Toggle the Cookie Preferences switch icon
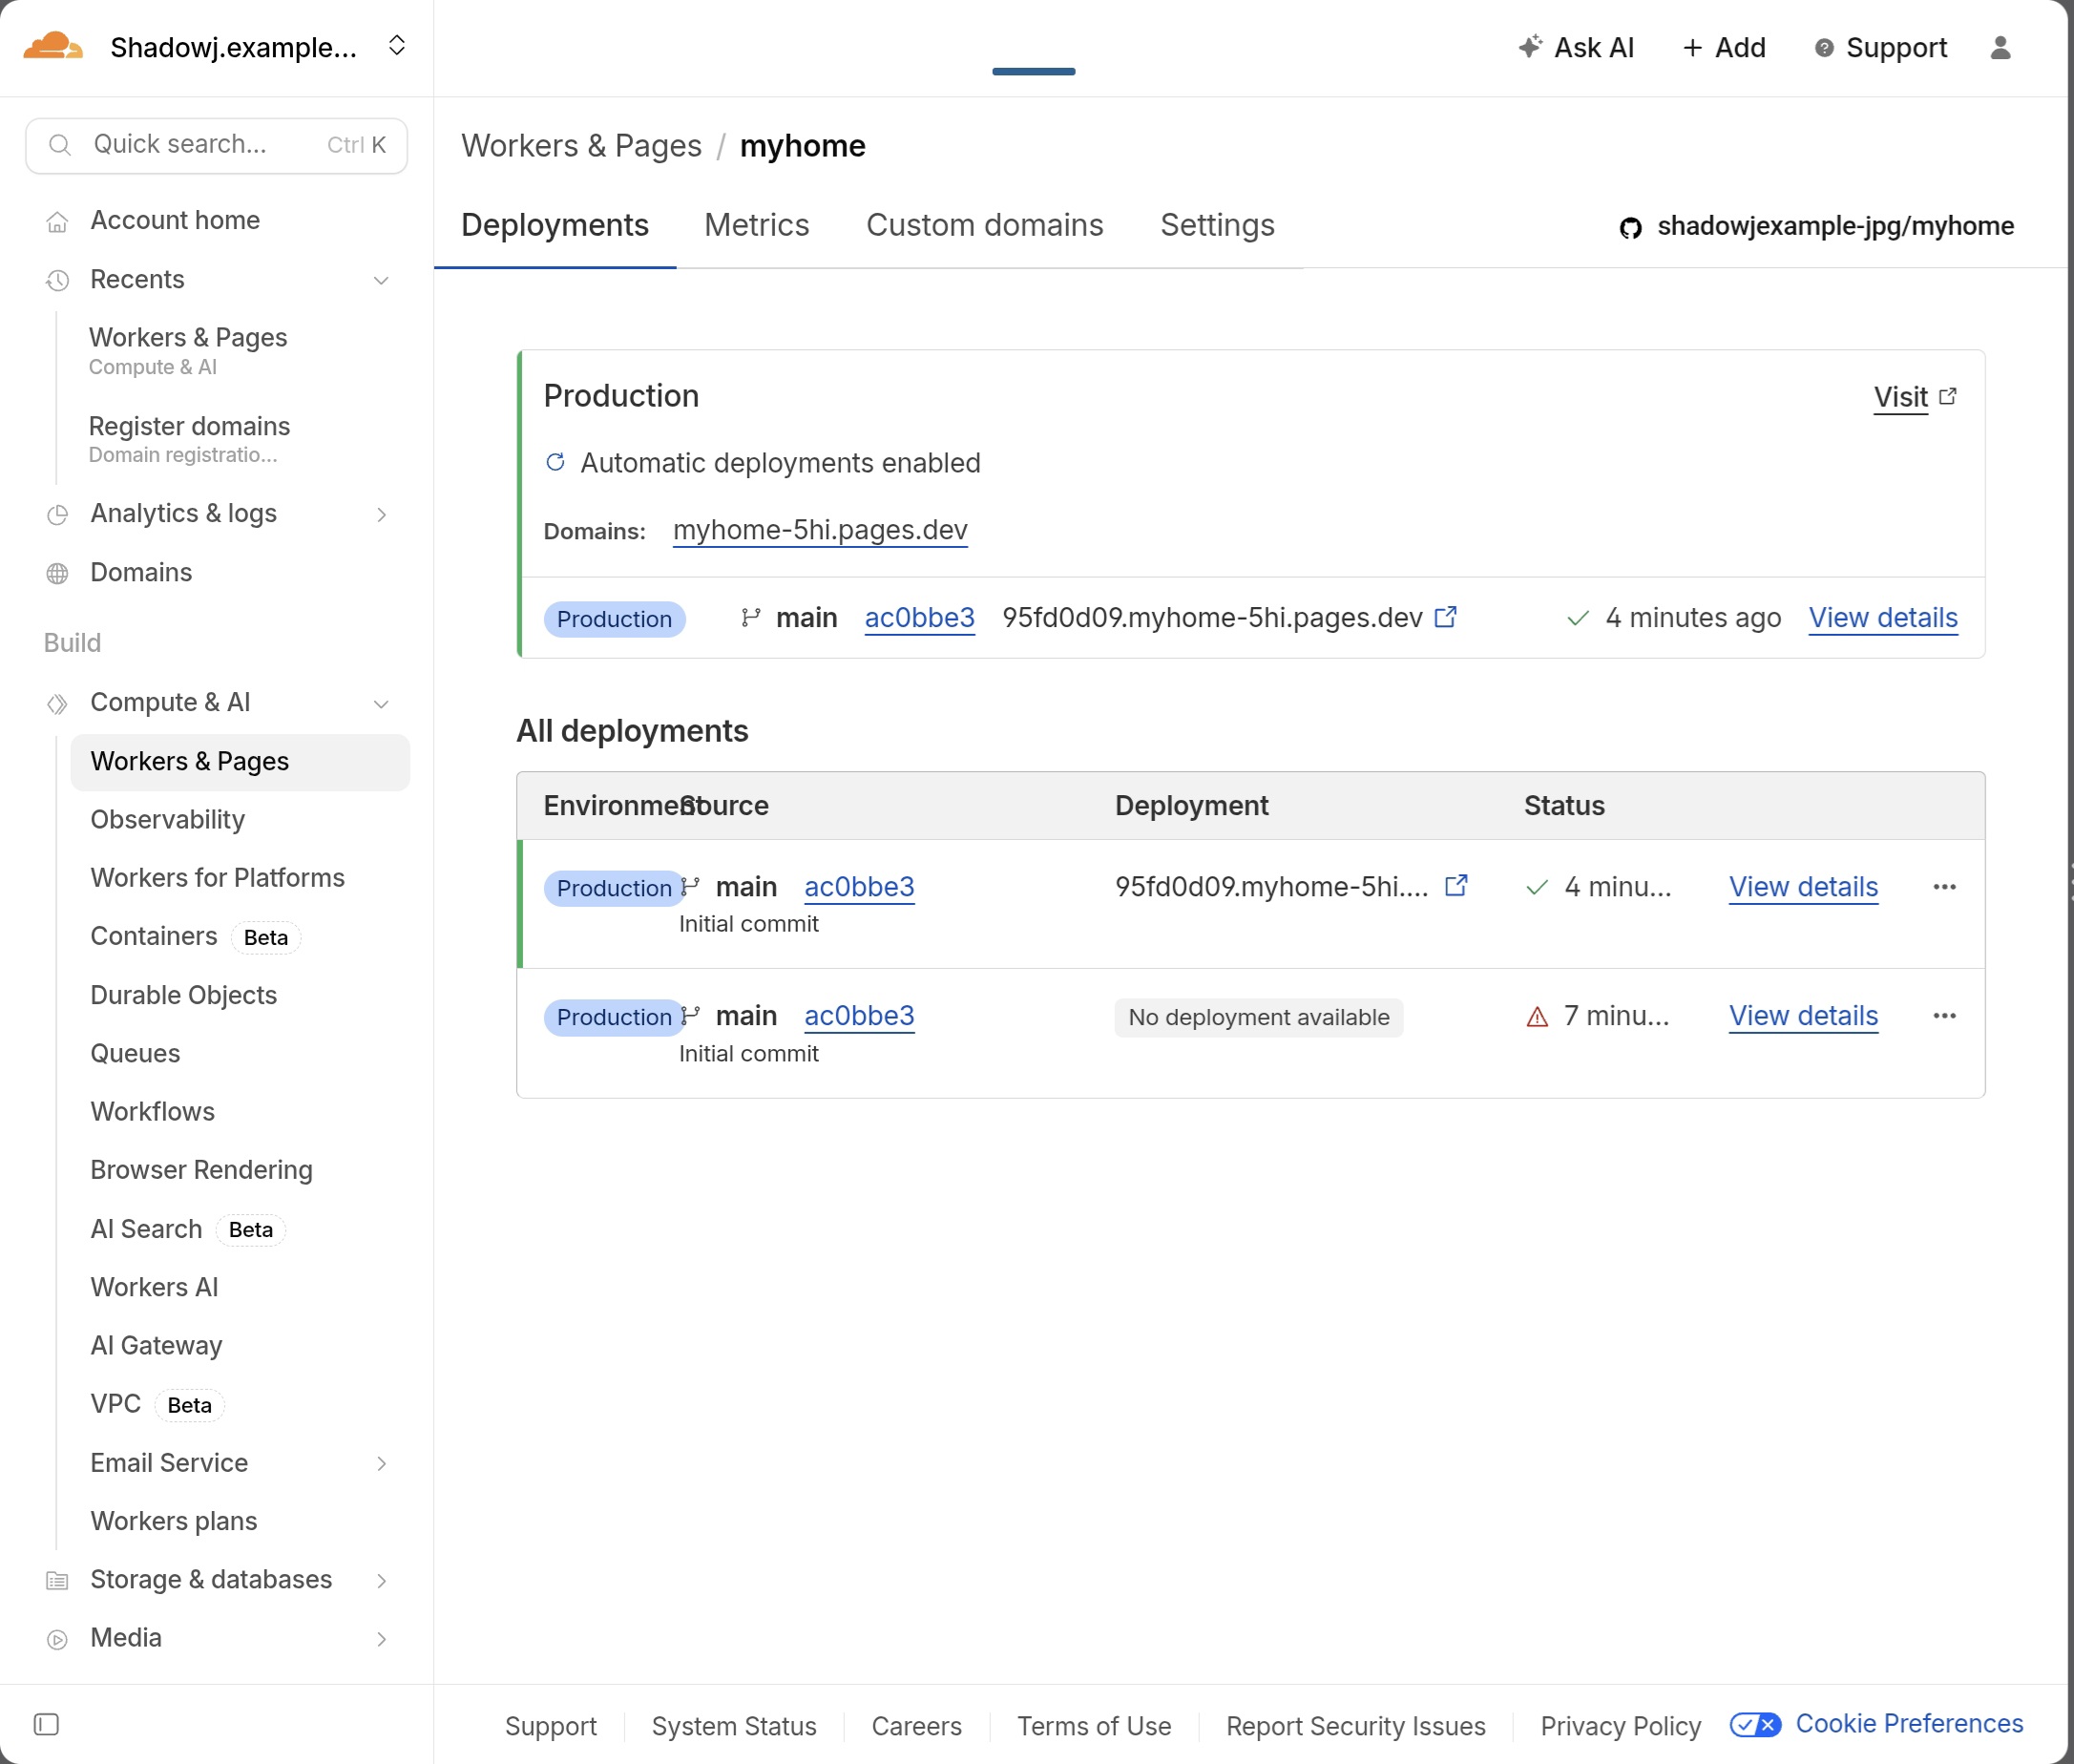Image resolution: width=2074 pixels, height=1764 pixels. coord(1755,1724)
